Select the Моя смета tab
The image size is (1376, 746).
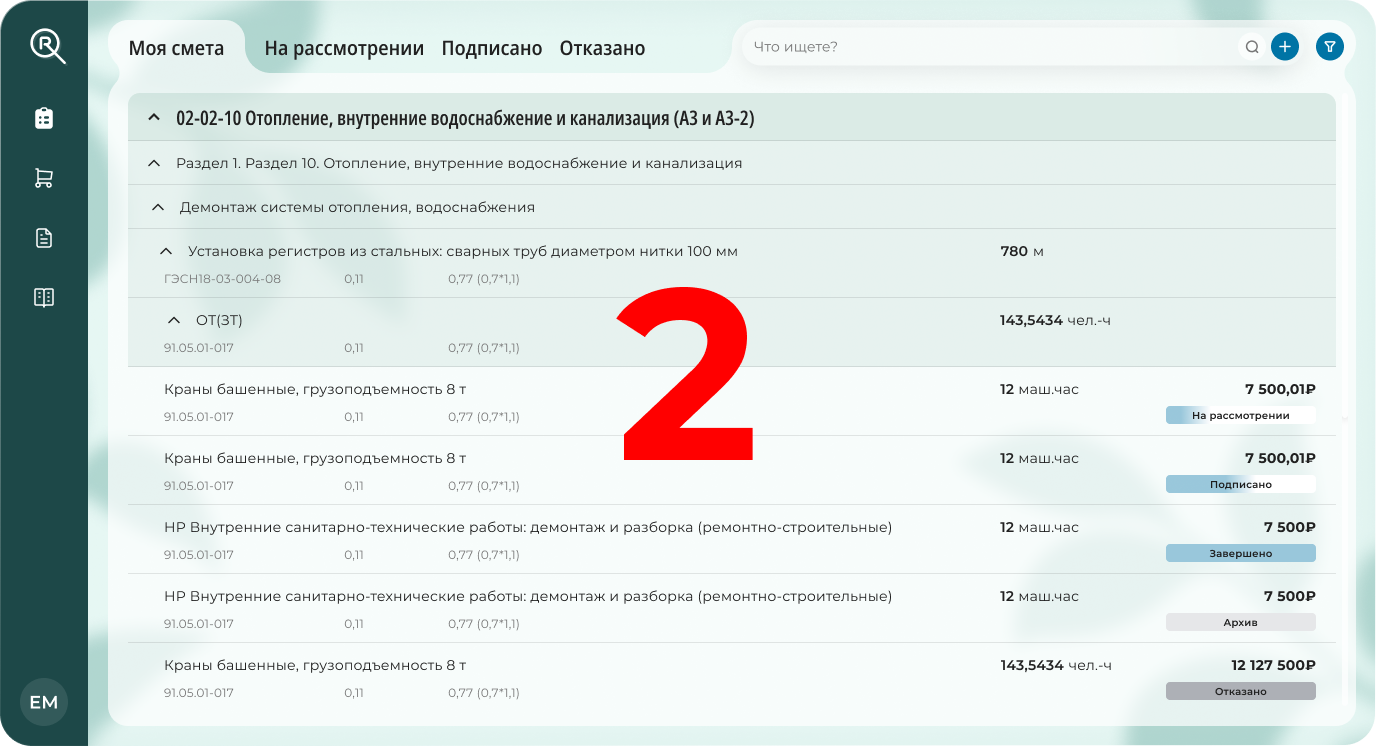pos(178,46)
